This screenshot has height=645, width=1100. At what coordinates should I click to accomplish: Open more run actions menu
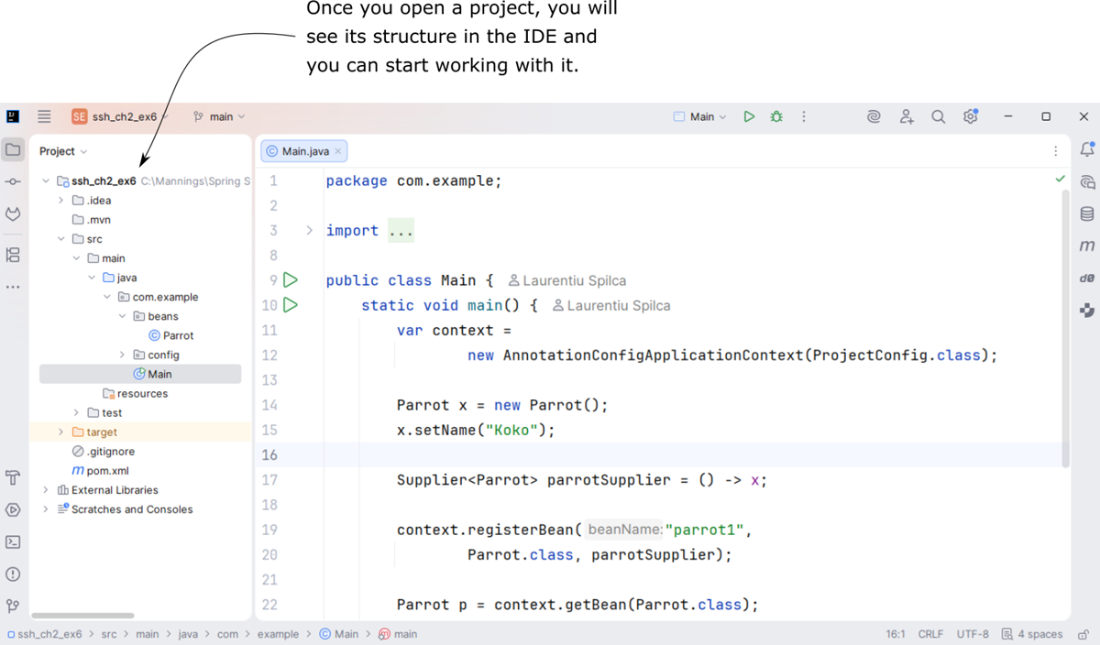804,117
